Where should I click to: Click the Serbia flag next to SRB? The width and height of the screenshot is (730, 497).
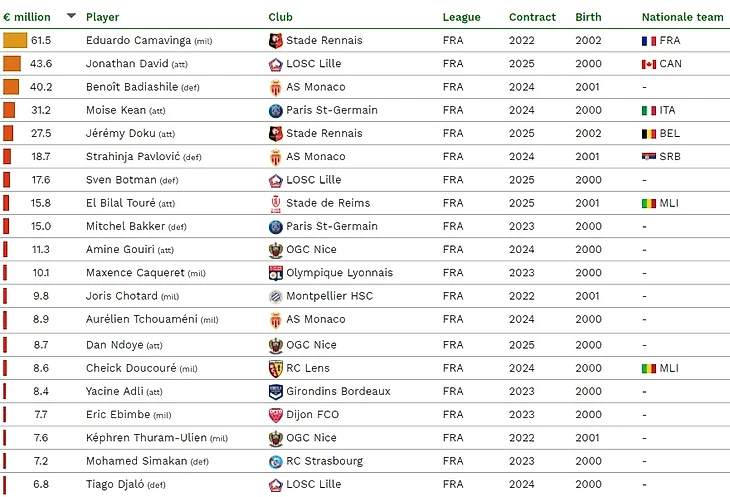click(648, 157)
